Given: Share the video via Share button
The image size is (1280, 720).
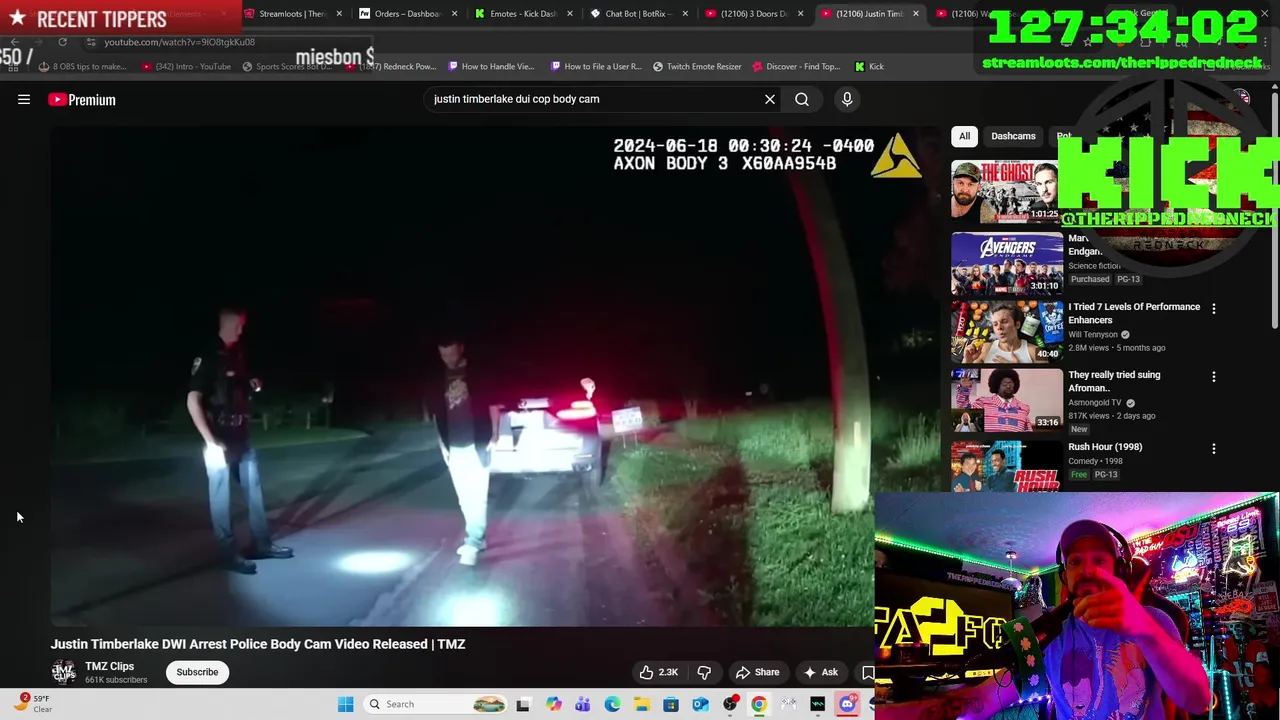Looking at the screenshot, I should click(757, 672).
